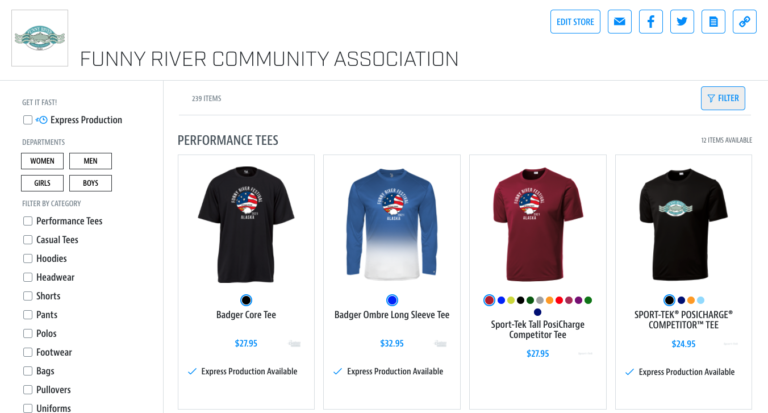Click the Edit Store button
The height and width of the screenshot is (413, 768).
click(x=575, y=22)
